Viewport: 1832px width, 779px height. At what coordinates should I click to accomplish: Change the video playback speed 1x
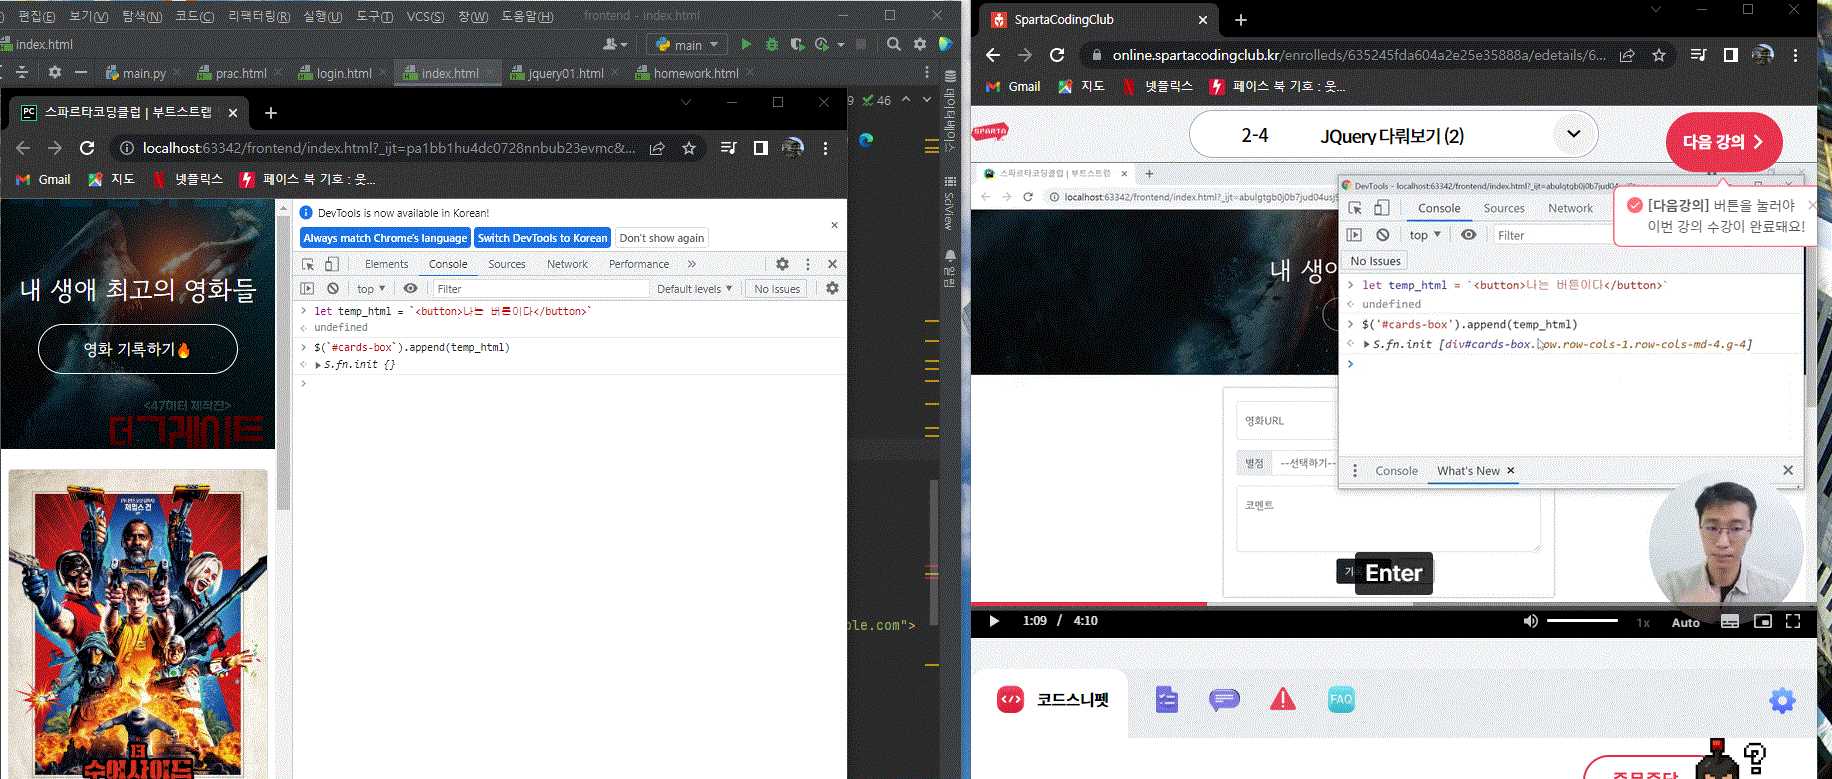point(1643,622)
